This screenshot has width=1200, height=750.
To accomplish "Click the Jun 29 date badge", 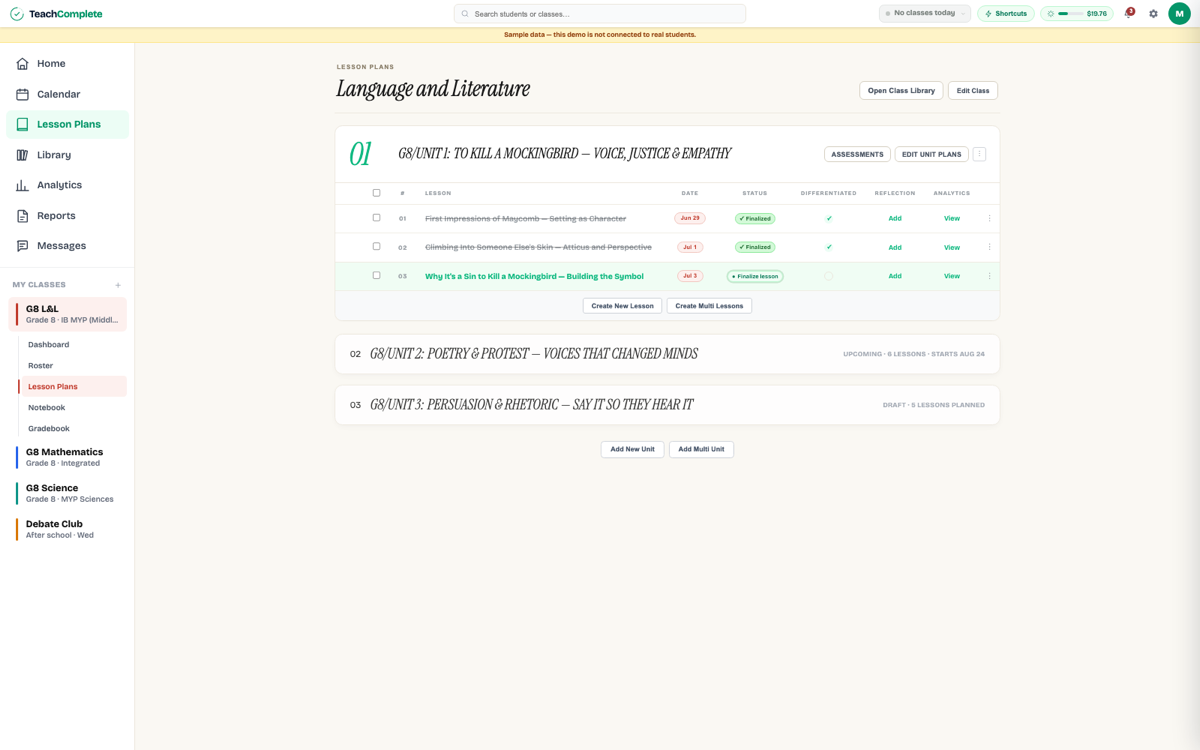I will (690, 218).
